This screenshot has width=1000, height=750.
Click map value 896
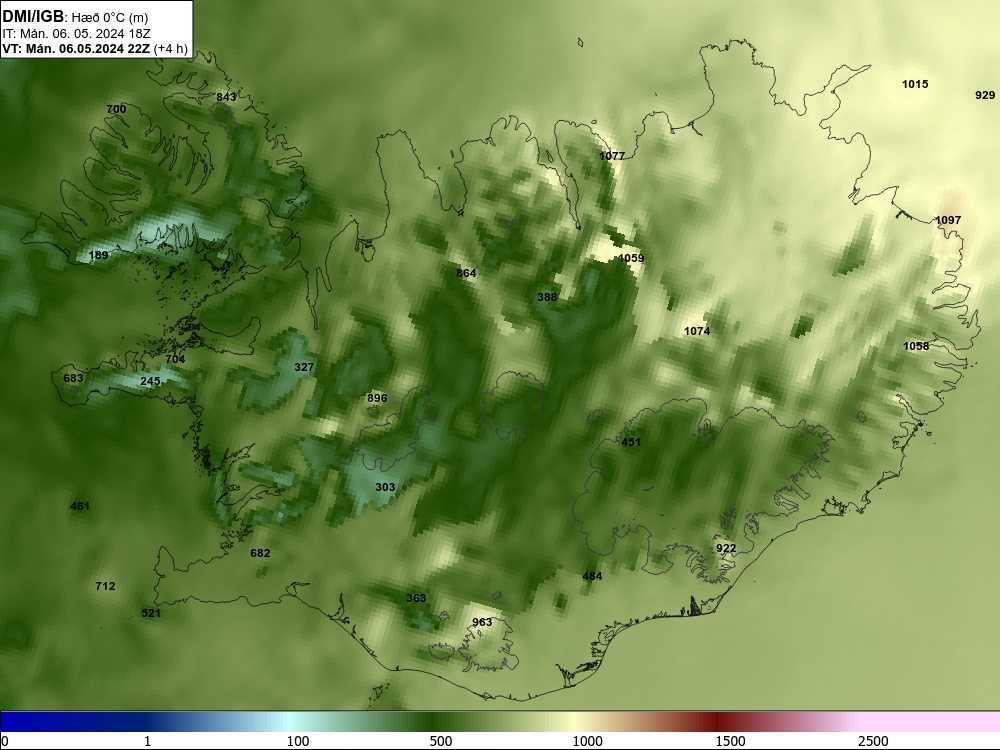378,398
